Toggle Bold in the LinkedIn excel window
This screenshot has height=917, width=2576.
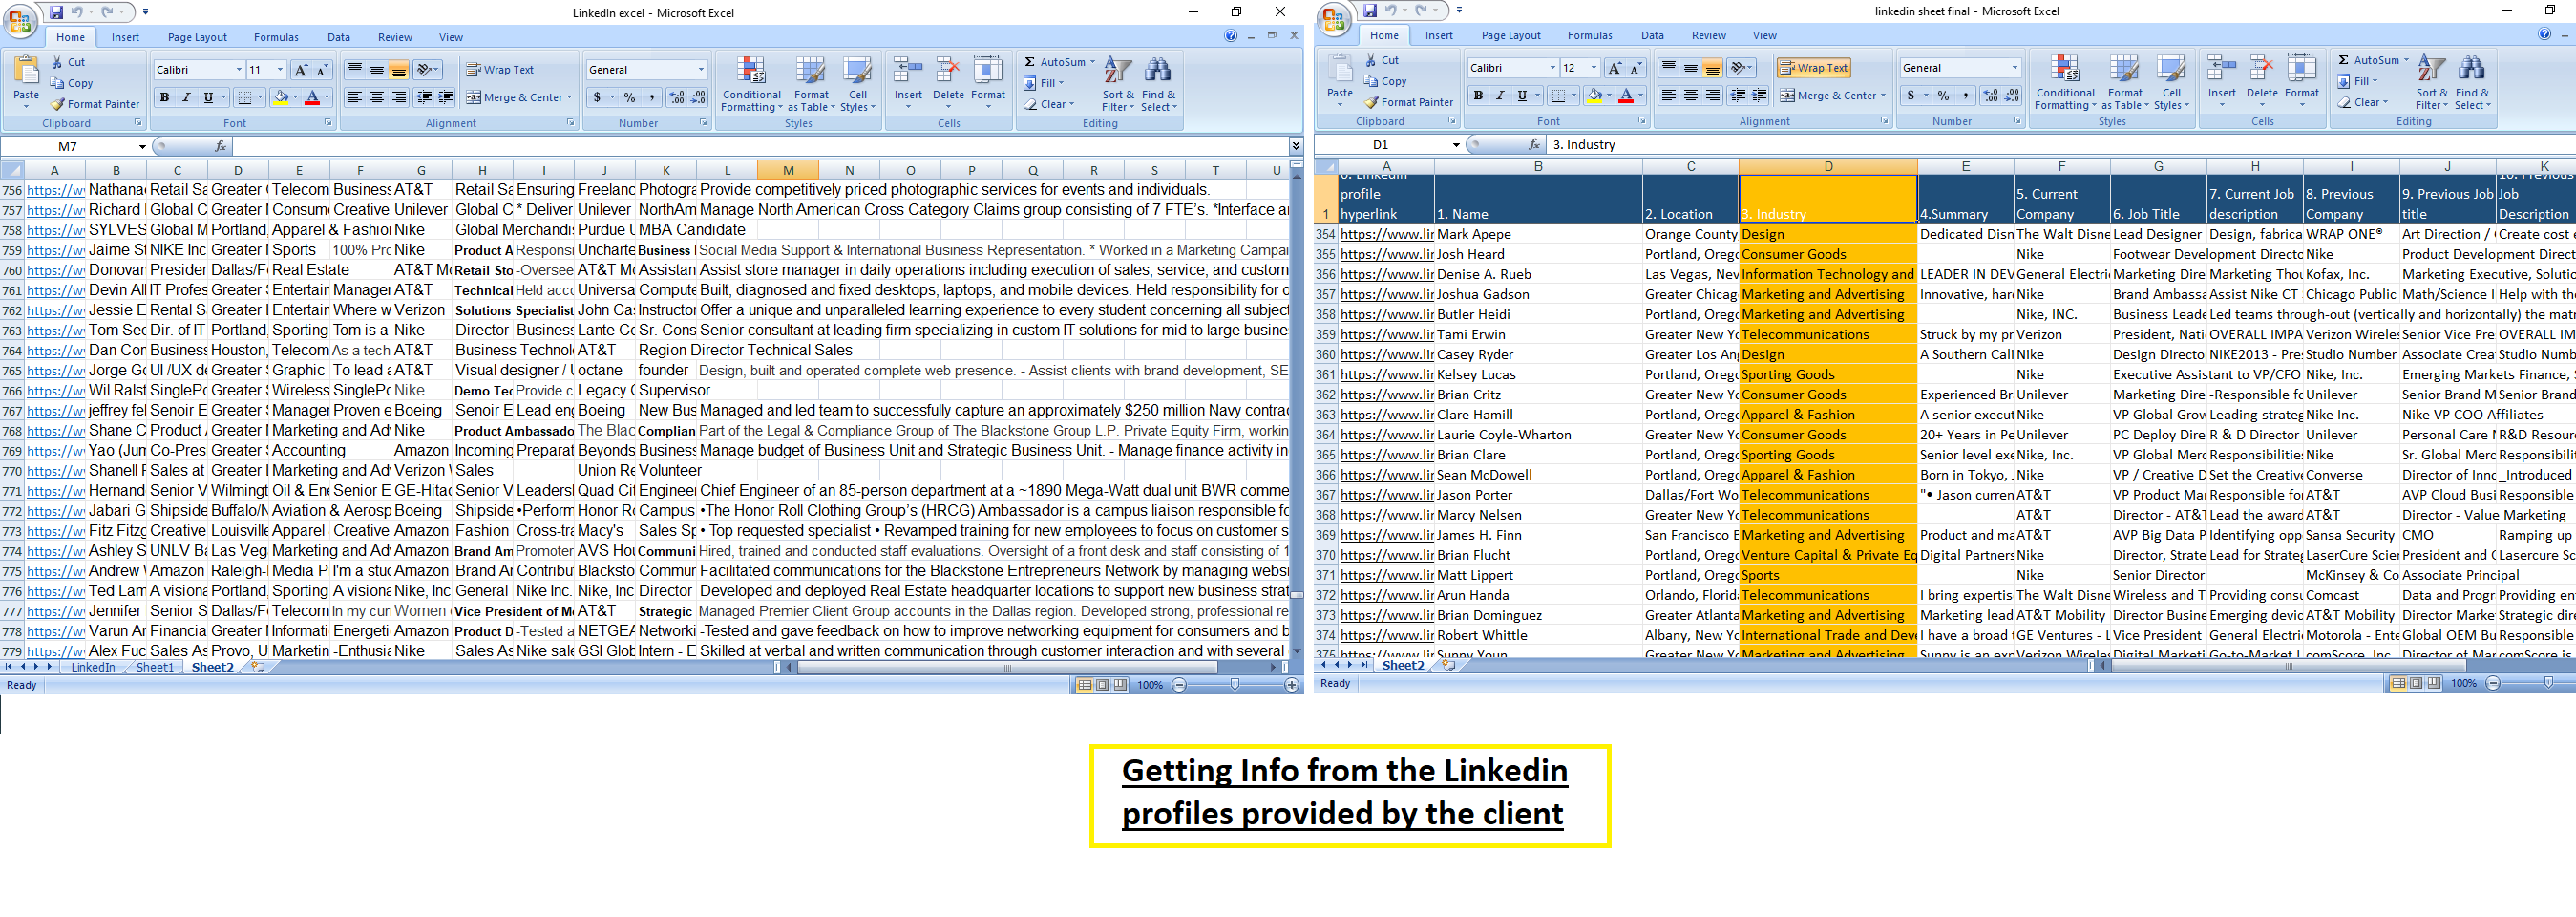coord(164,97)
